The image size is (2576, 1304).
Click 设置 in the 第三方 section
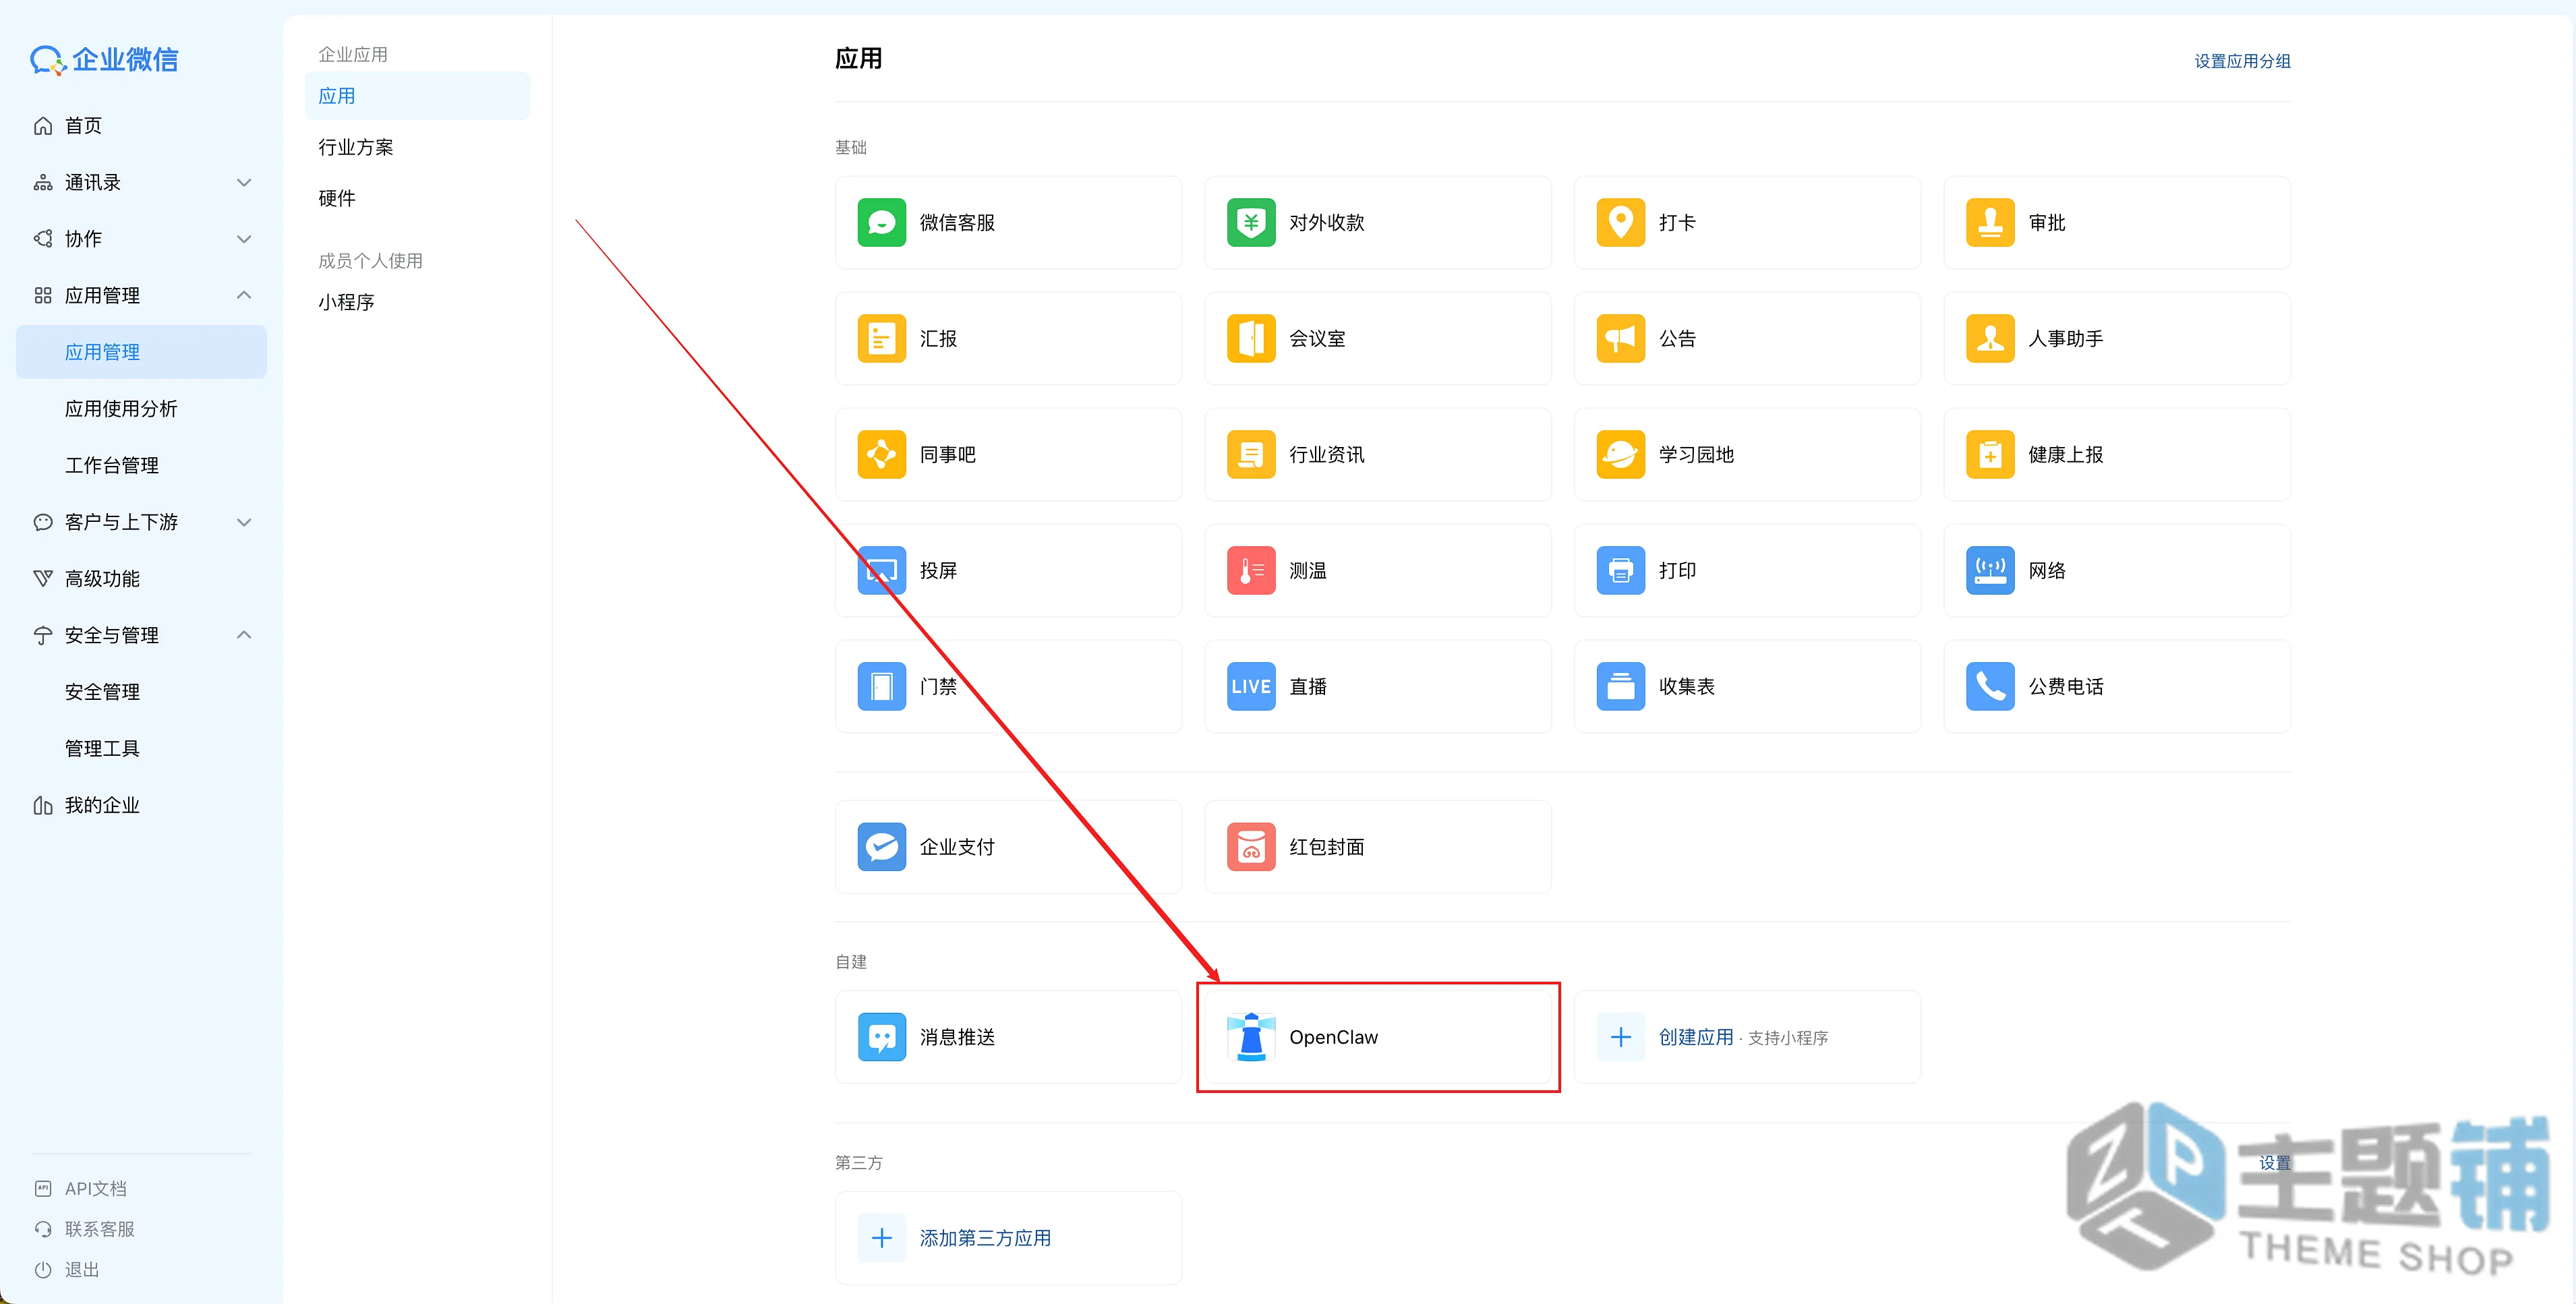coord(2274,1162)
